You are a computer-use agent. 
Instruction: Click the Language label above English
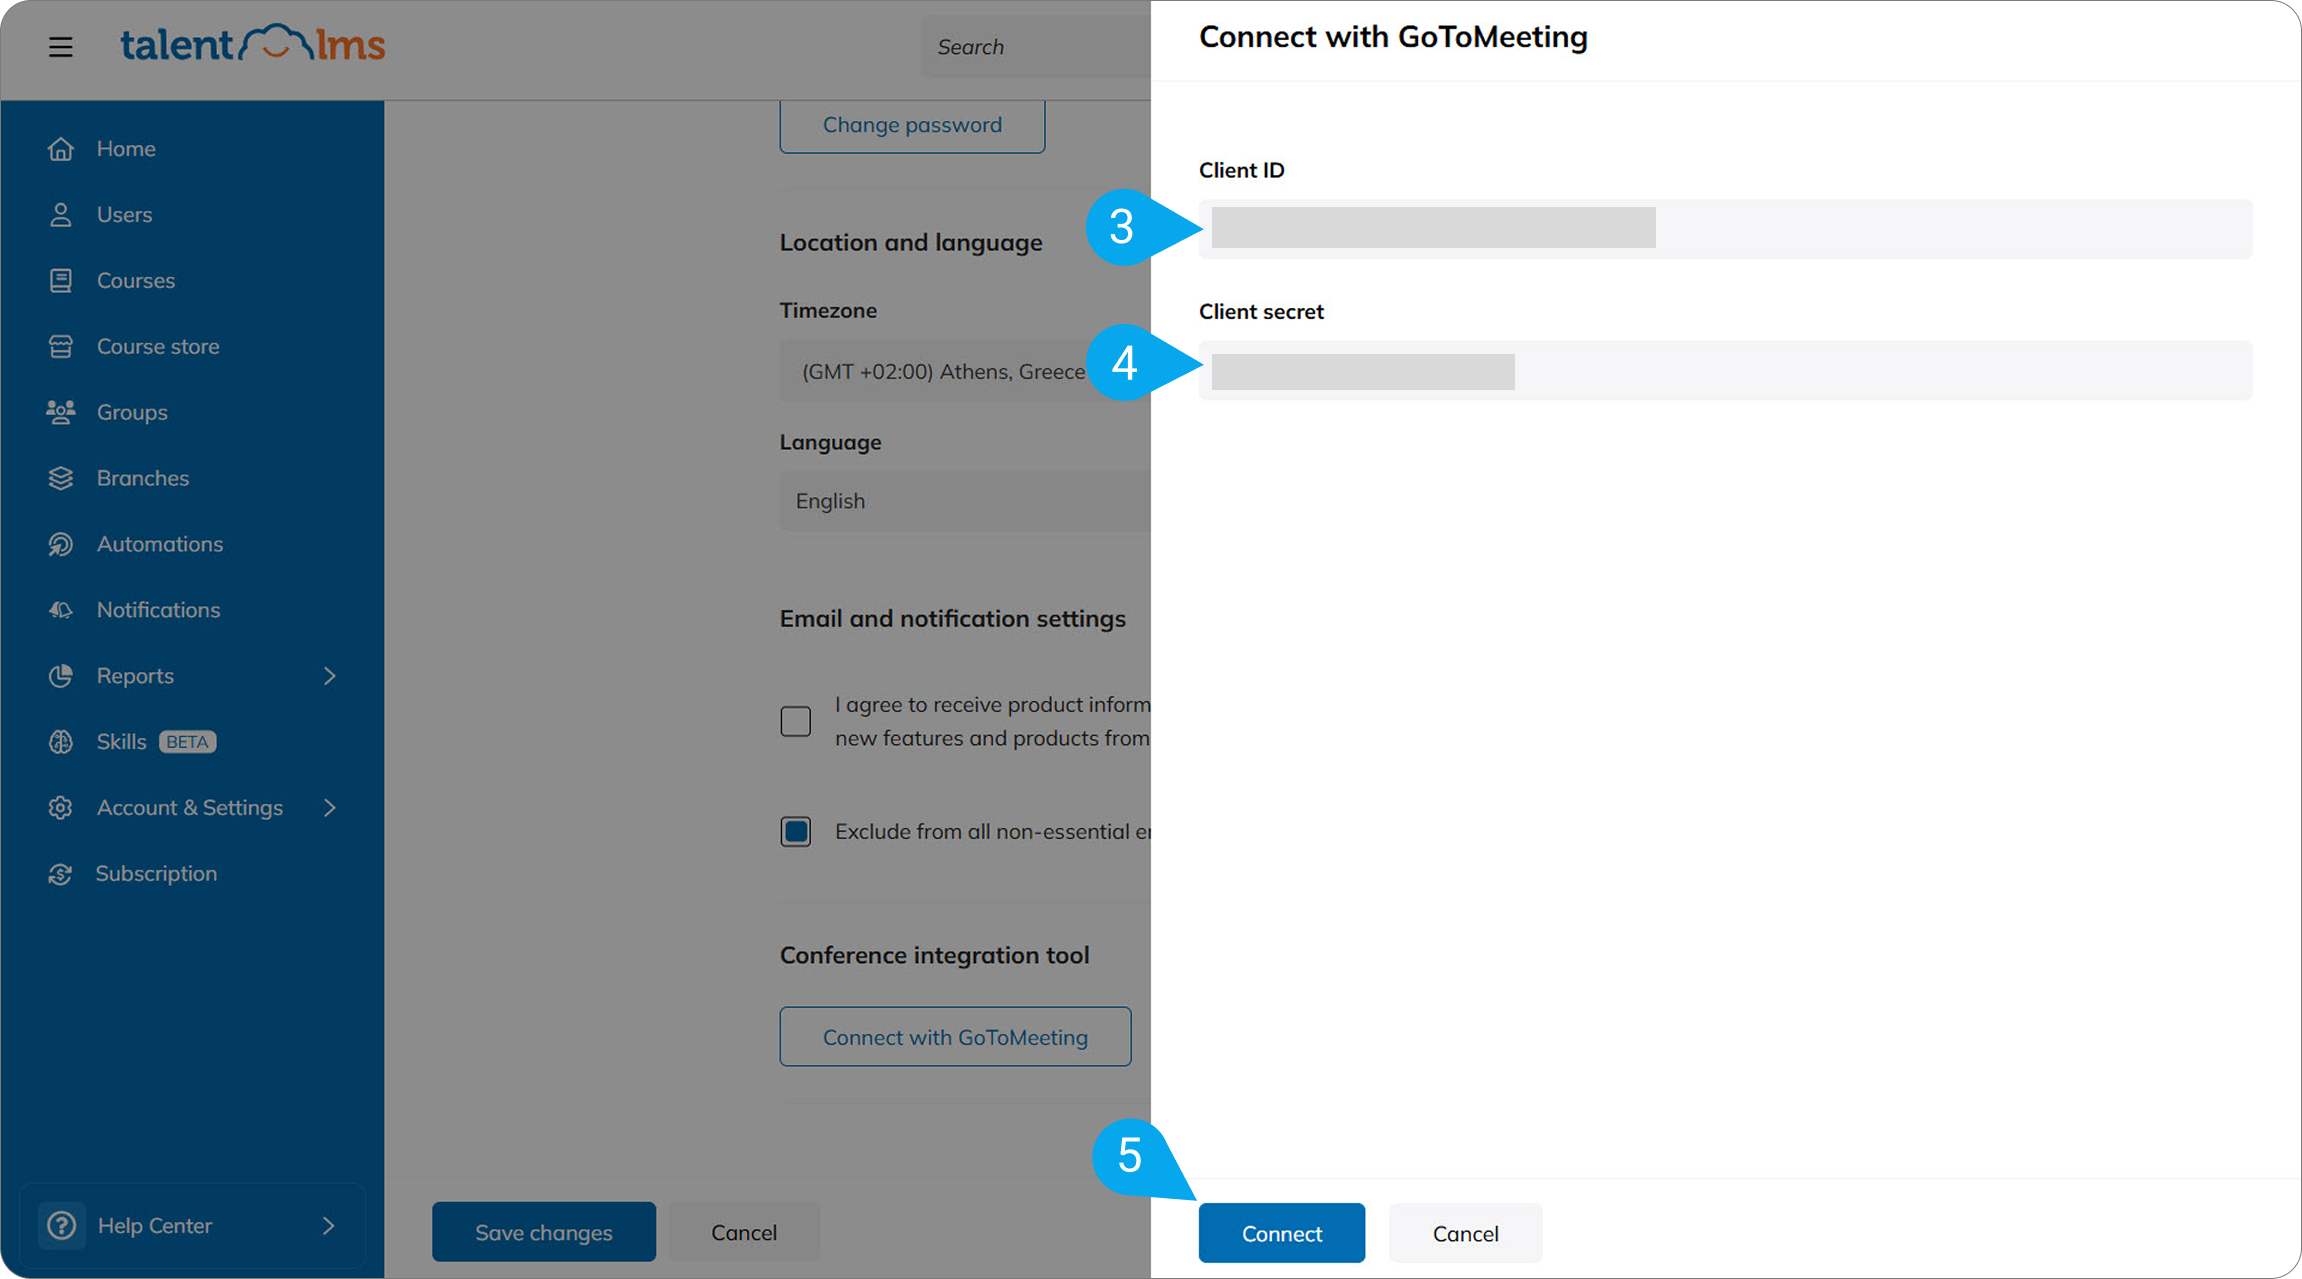click(x=830, y=442)
